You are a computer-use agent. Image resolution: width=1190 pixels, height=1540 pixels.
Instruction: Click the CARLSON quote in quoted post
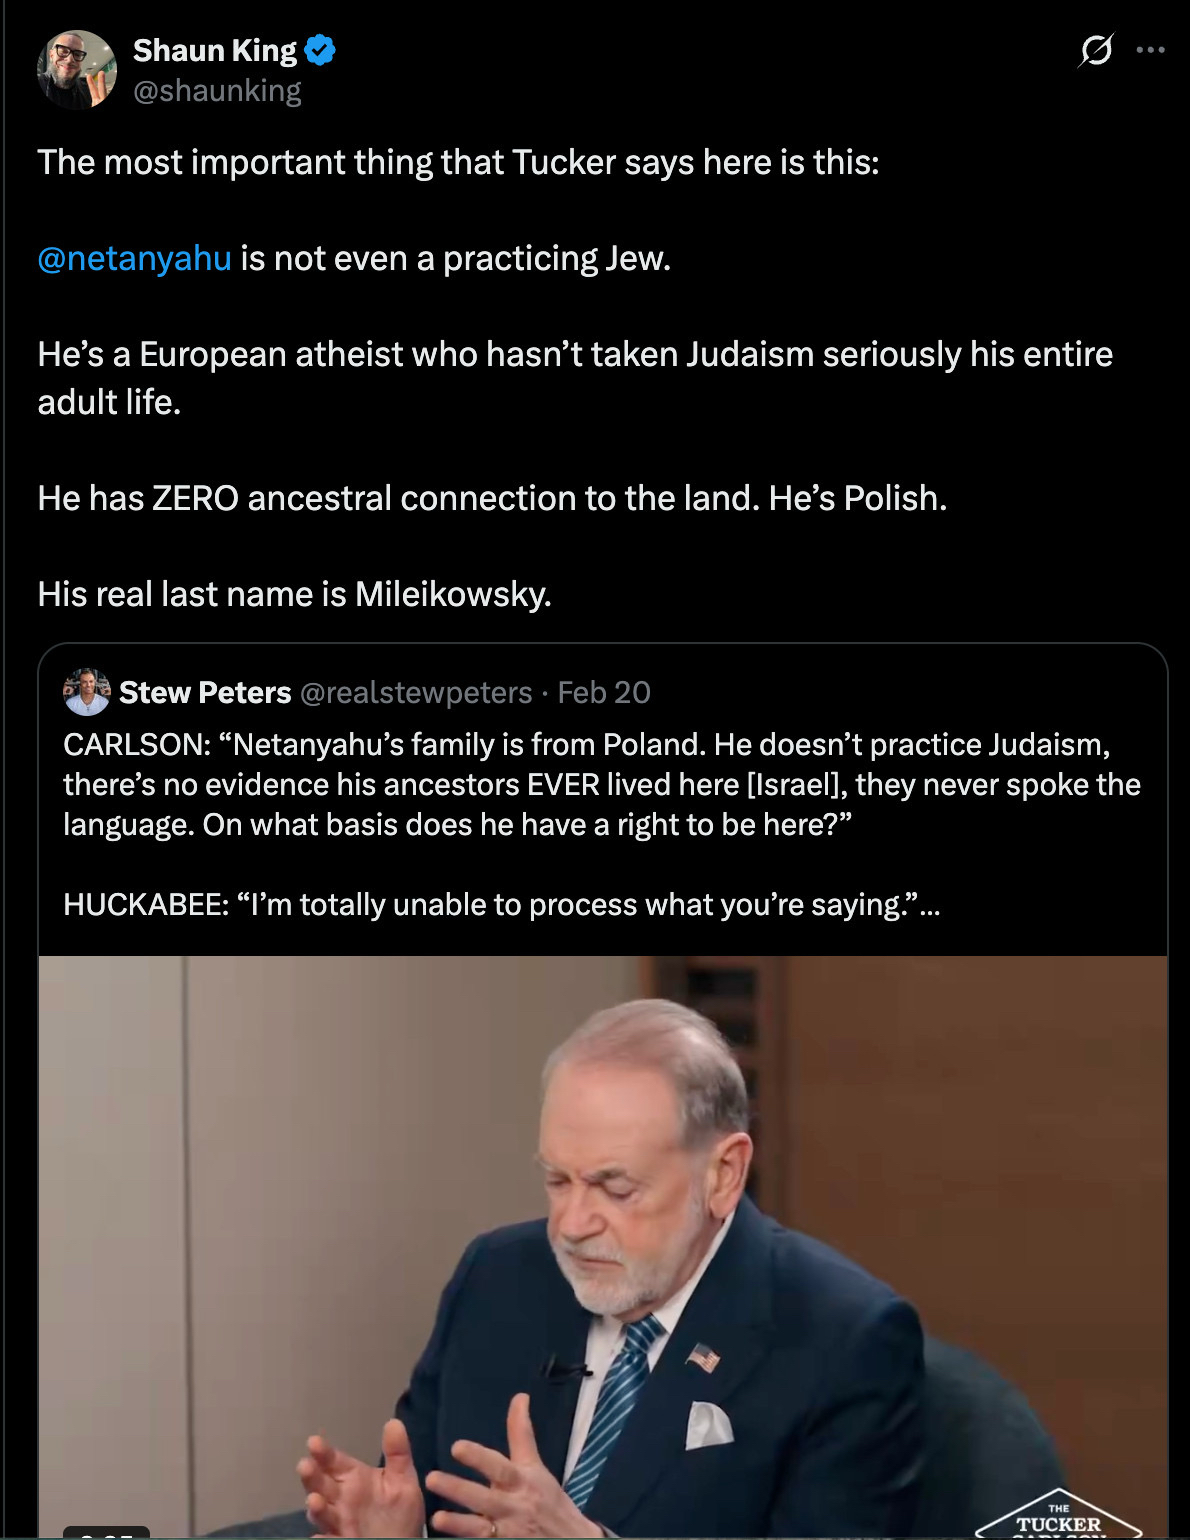[601, 784]
